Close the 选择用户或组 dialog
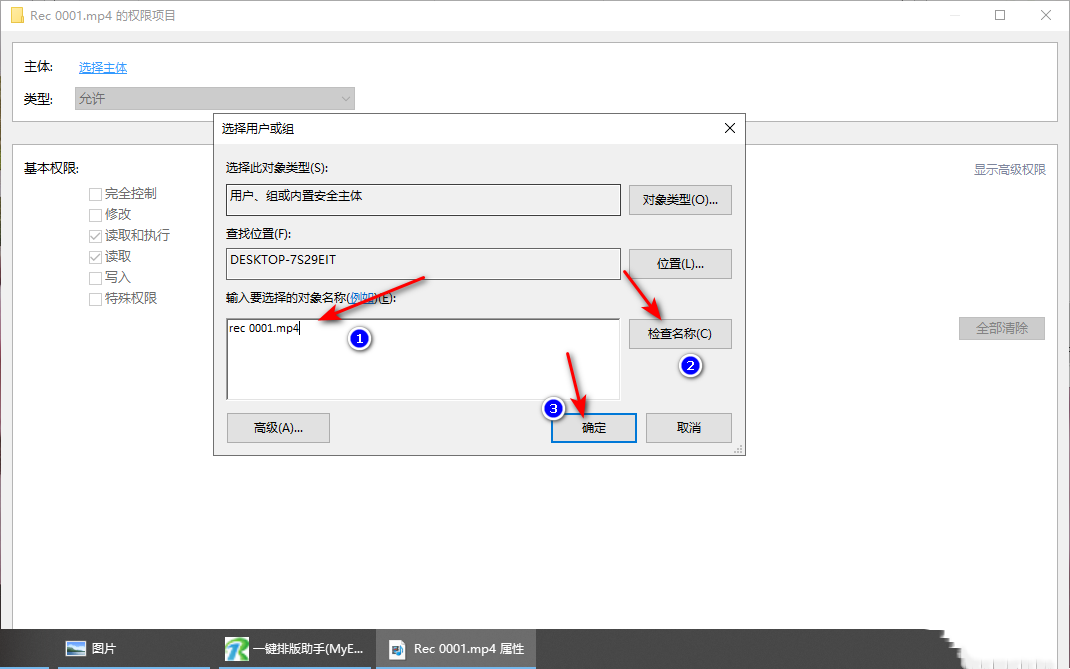The height and width of the screenshot is (669, 1070). point(729,128)
